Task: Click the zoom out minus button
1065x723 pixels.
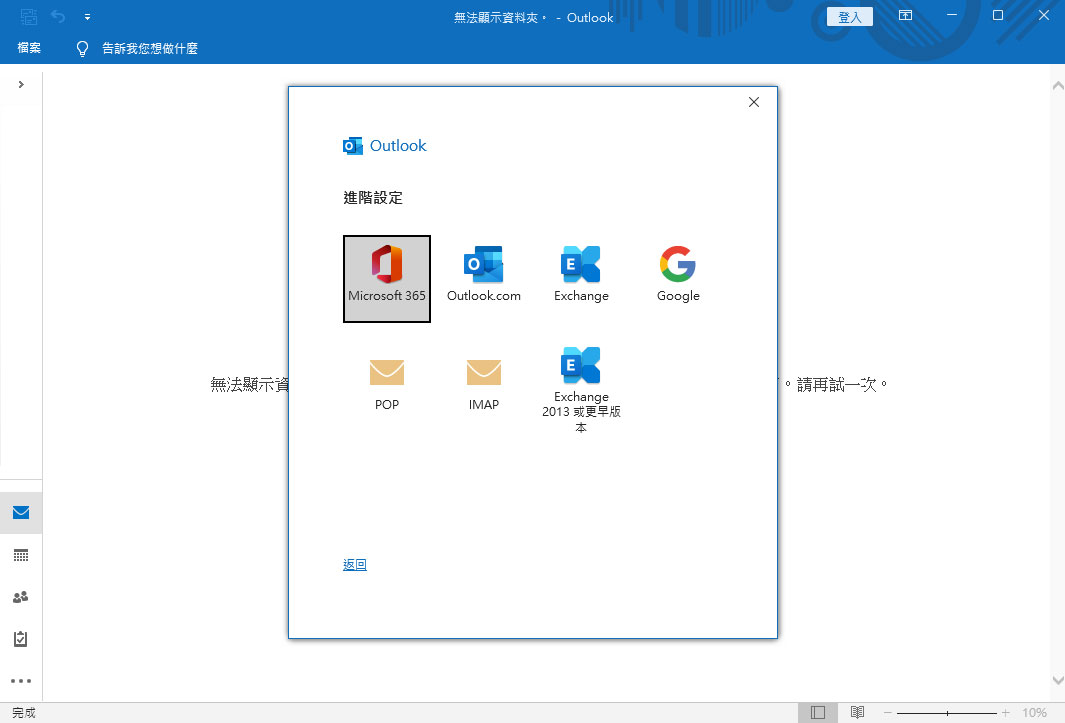Action: [887, 712]
